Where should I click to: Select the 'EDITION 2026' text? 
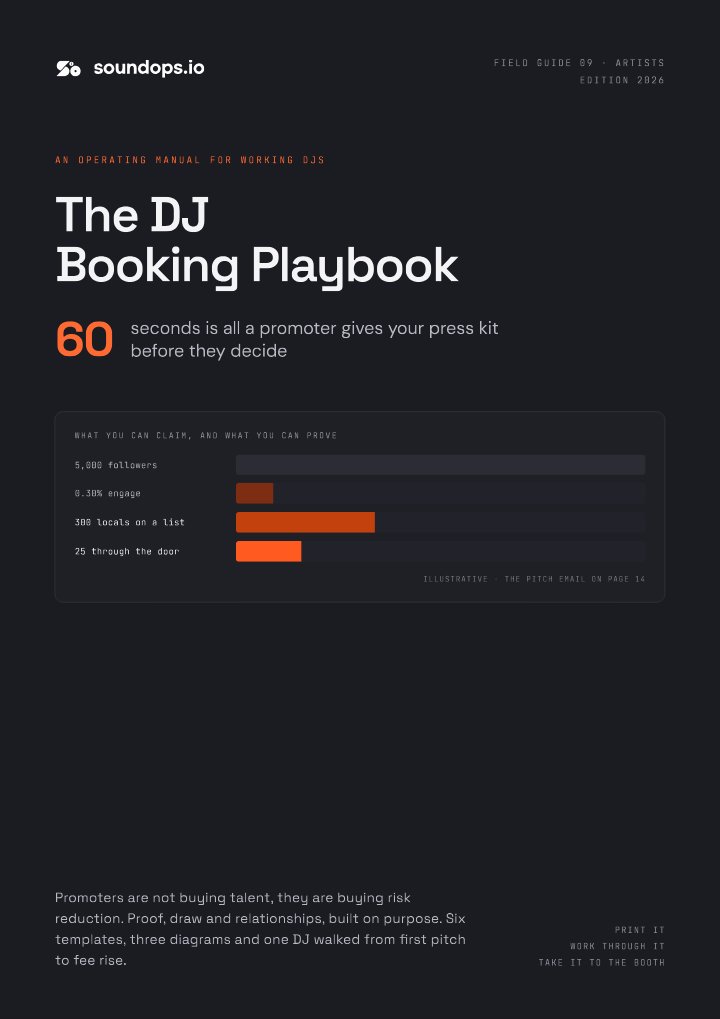[x=622, y=81]
